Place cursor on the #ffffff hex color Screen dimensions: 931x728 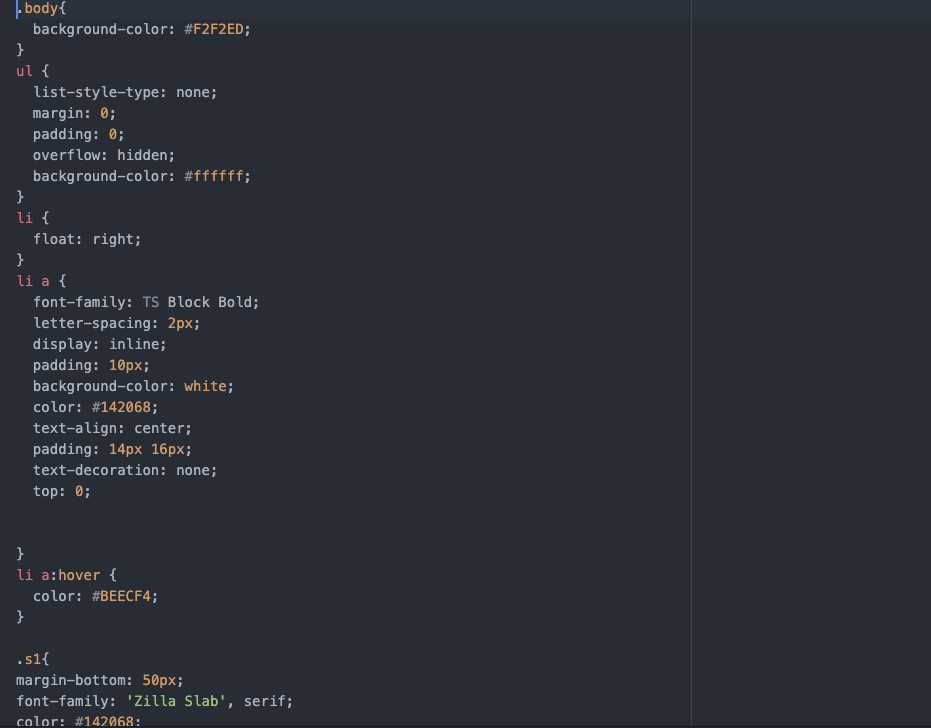click(214, 176)
